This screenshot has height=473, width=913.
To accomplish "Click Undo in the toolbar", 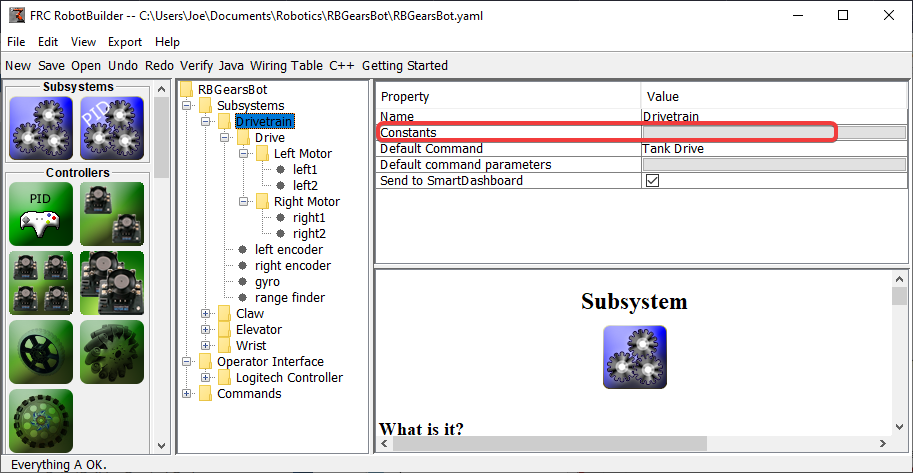I will click(x=123, y=66).
